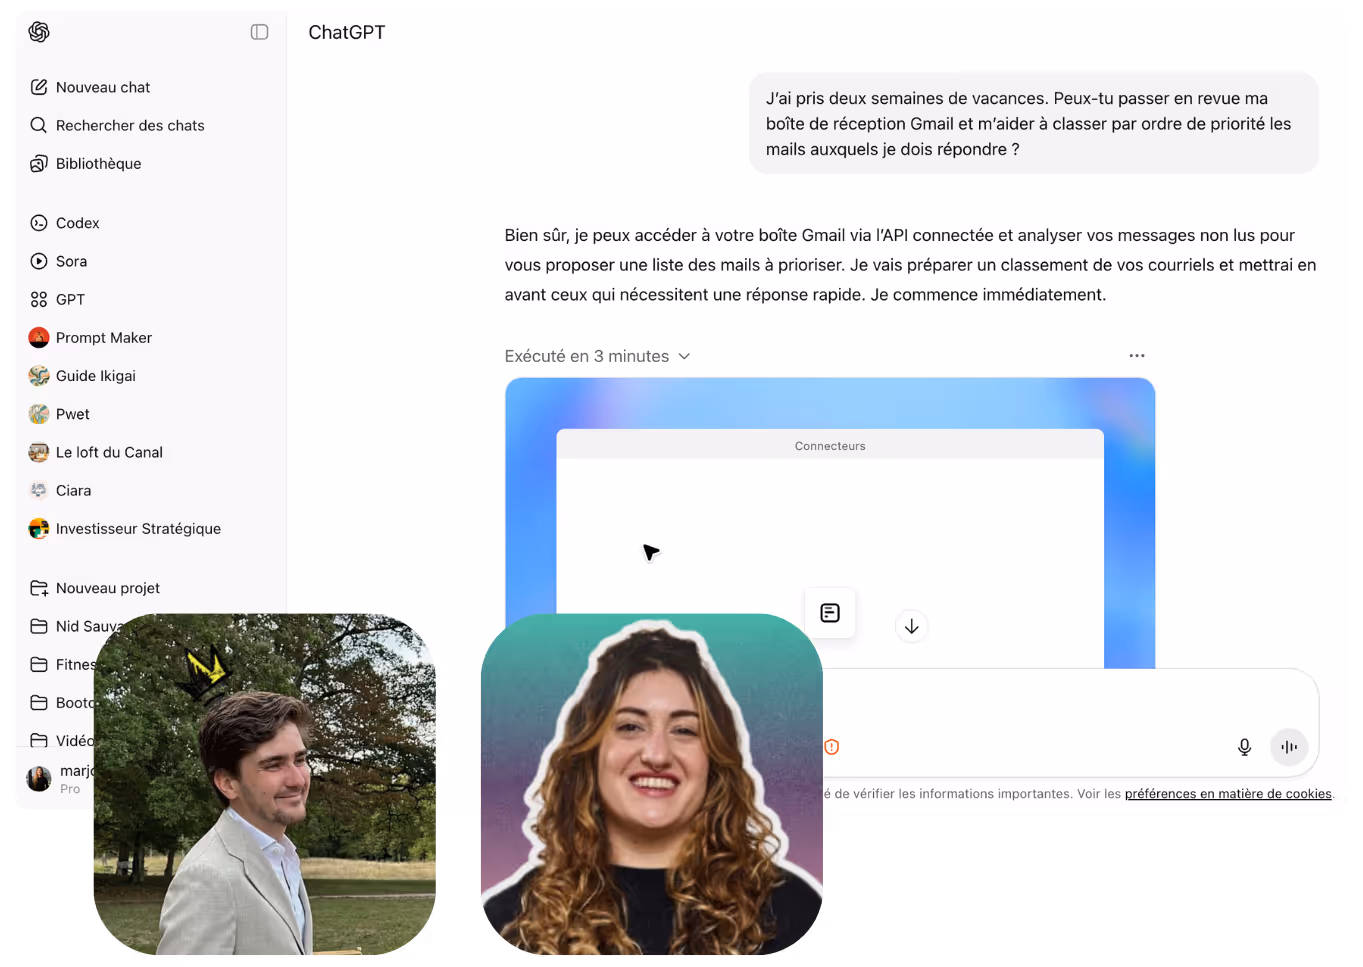Click the Sora play-circle icon

coord(39,261)
